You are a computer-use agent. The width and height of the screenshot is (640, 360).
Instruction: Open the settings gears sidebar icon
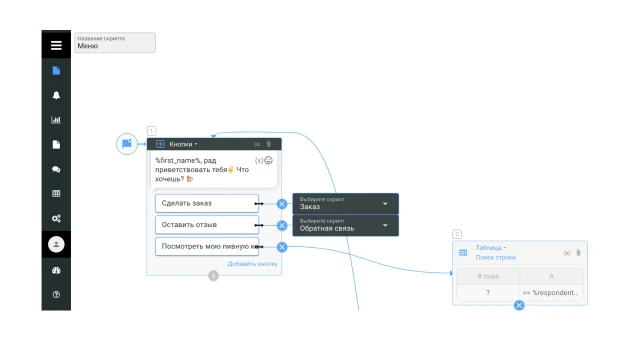pyautogui.click(x=56, y=218)
